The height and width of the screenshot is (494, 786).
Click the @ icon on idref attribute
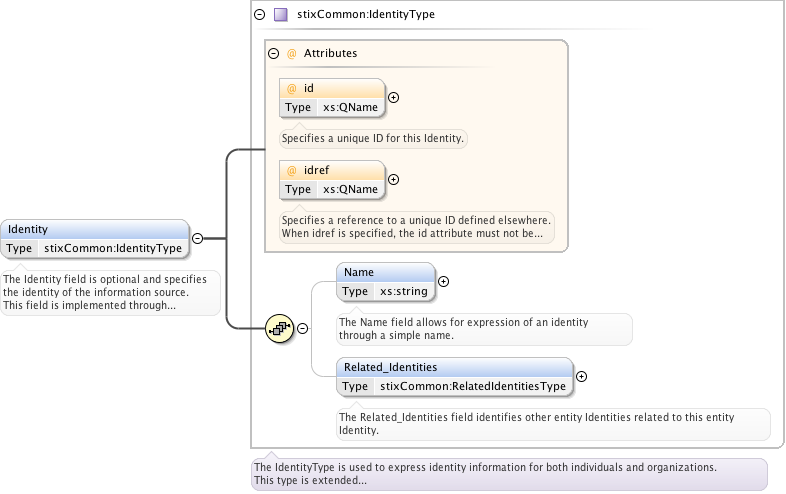click(292, 170)
